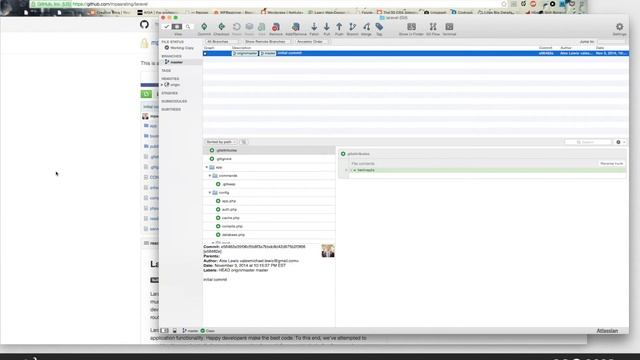
Task: Switch to search view magnifier button
Action: tap(188, 27)
